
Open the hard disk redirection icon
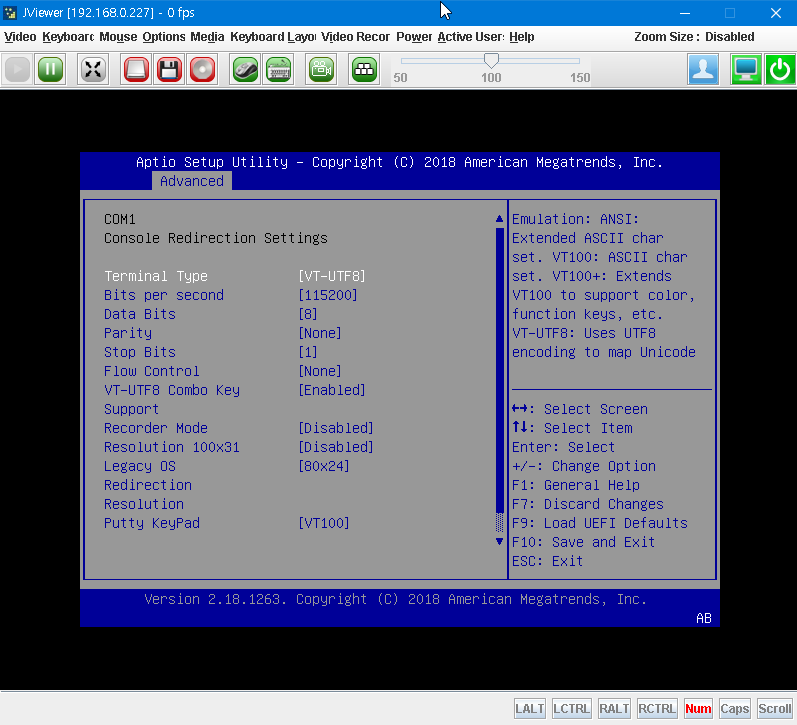[x=136, y=69]
